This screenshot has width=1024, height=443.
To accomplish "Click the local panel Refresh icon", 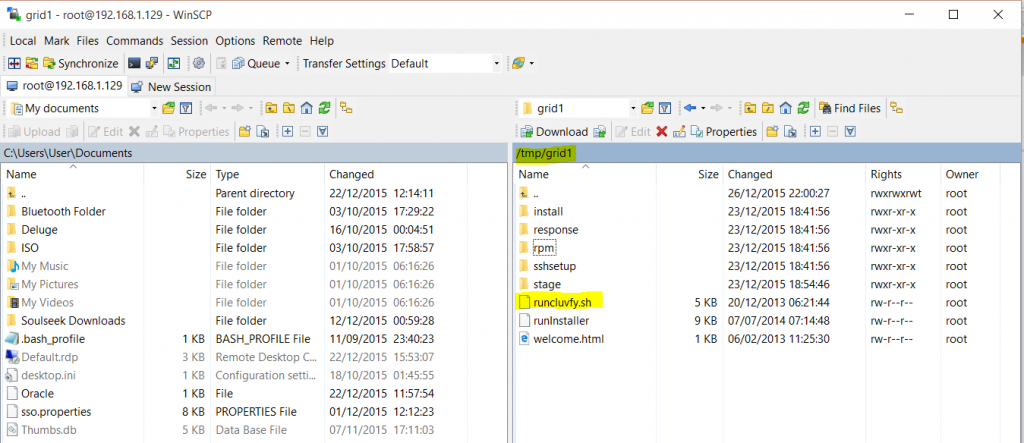I will 325,108.
